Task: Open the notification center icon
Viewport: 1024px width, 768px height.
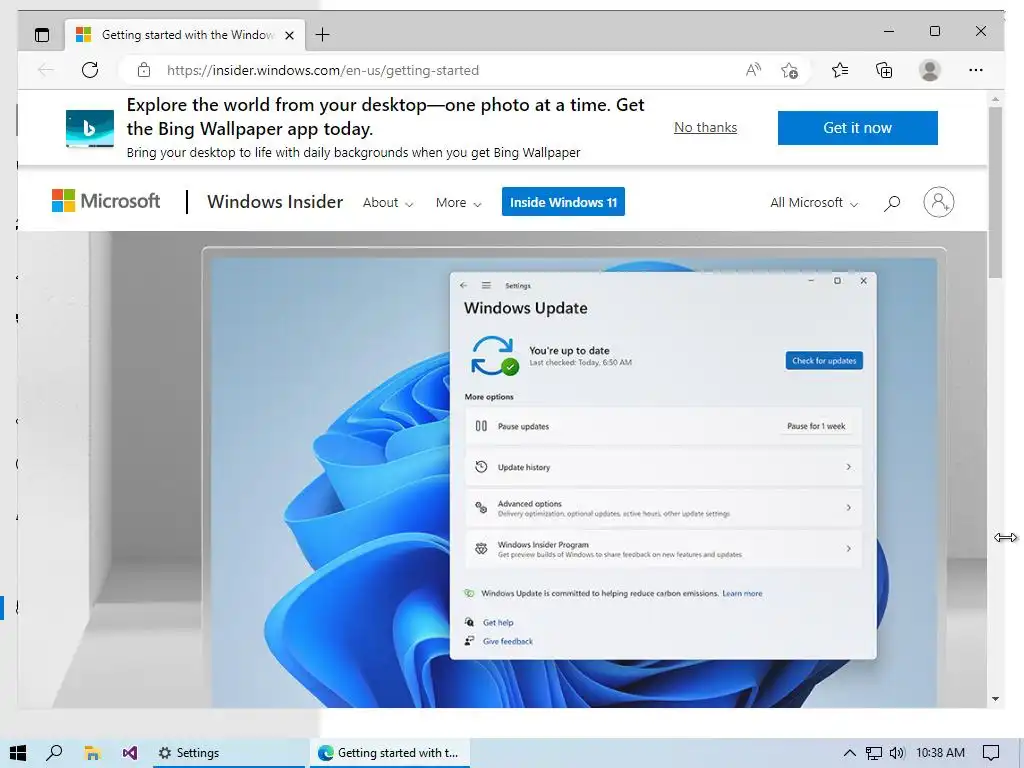Action: pos(991,753)
